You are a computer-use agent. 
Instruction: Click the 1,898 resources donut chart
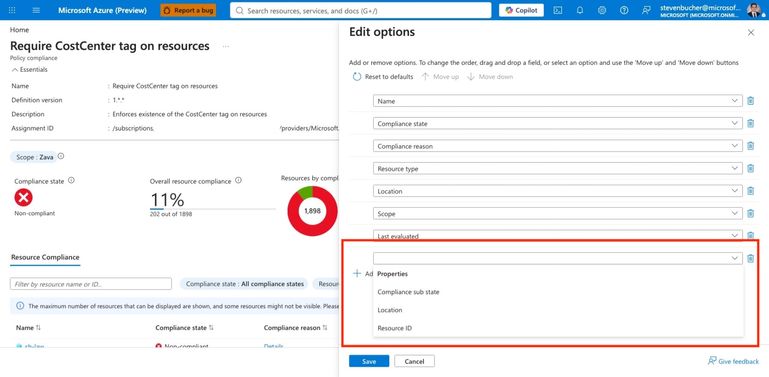click(312, 211)
